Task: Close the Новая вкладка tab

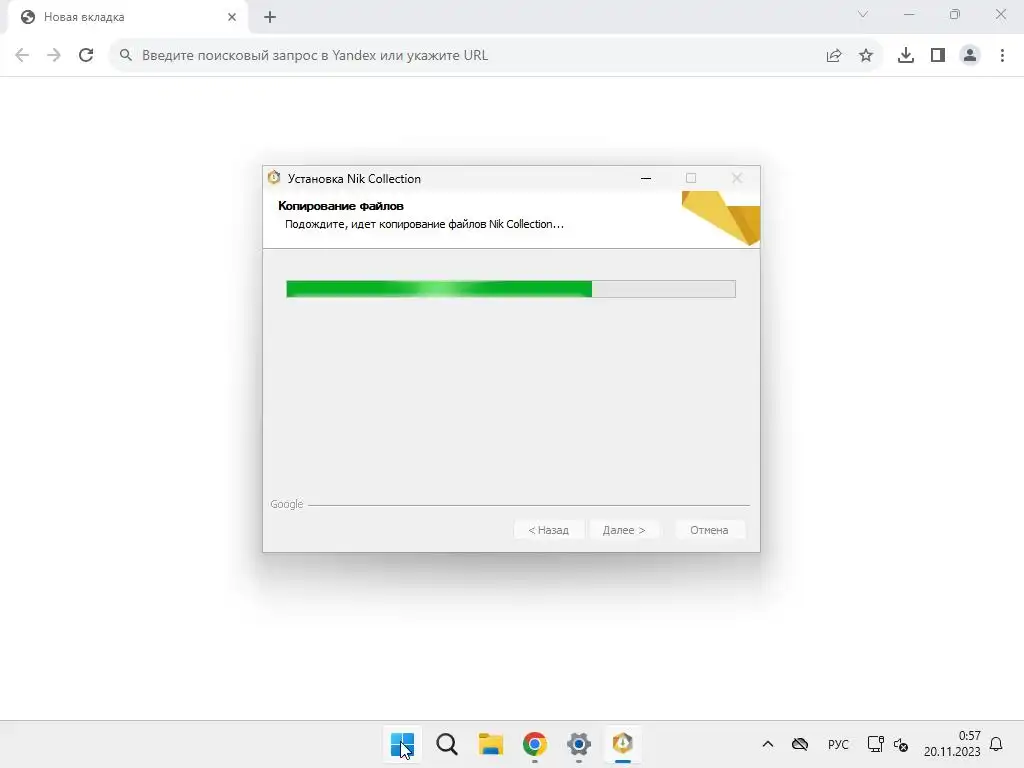Action: click(232, 17)
